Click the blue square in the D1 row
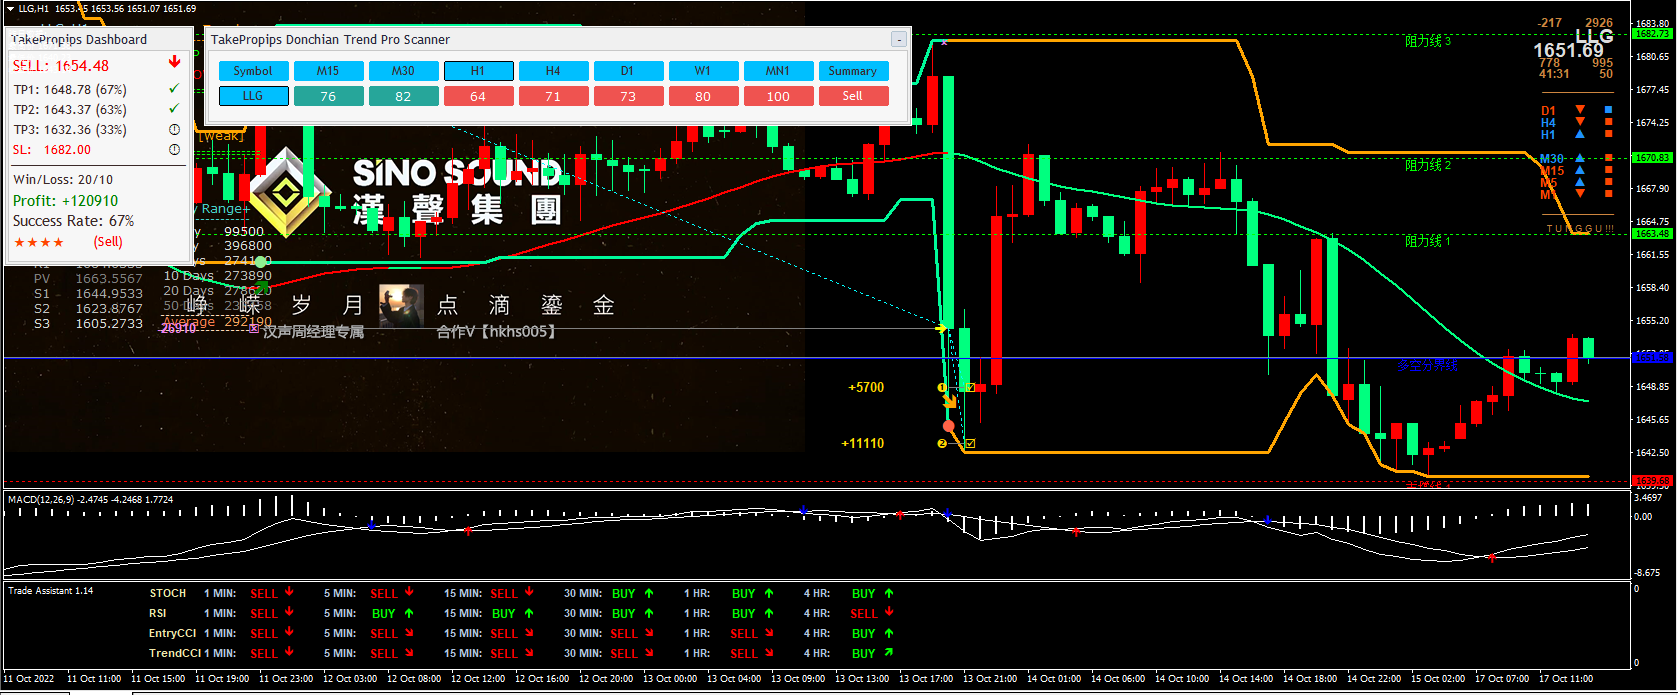The height and width of the screenshot is (695, 1678). tap(1609, 109)
